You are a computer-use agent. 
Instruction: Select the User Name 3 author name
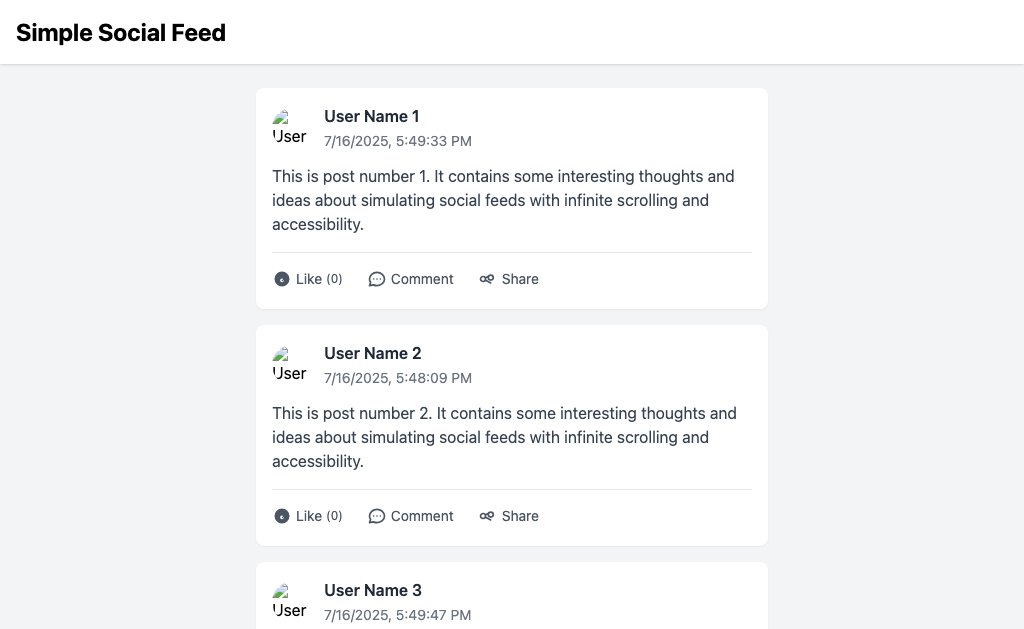point(373,590)
